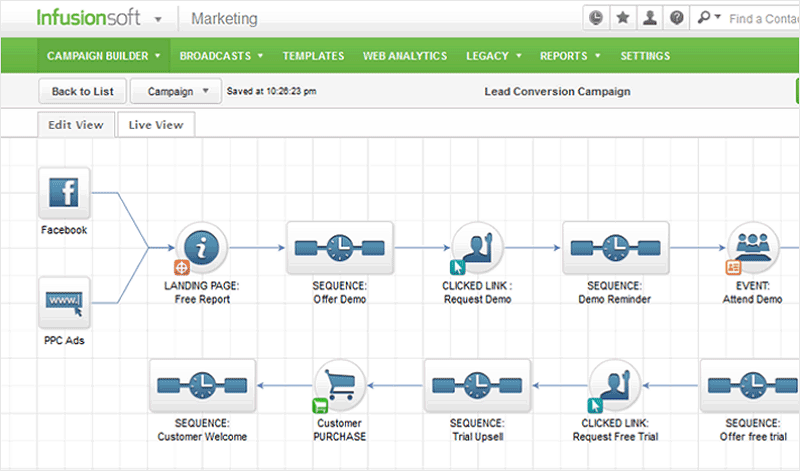
Task: Select the Customer Purchase cart goal icon
Action: [340, 385]
